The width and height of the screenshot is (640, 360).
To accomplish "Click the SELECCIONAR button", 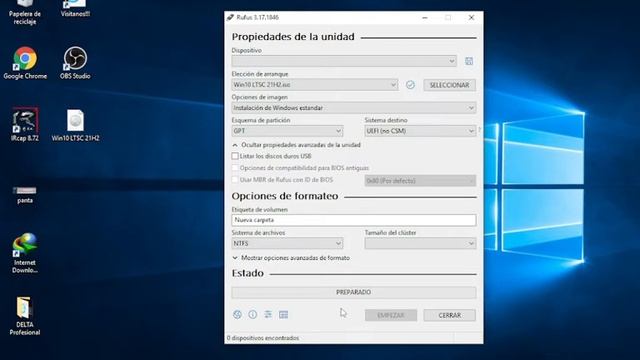I will point(449,85).
